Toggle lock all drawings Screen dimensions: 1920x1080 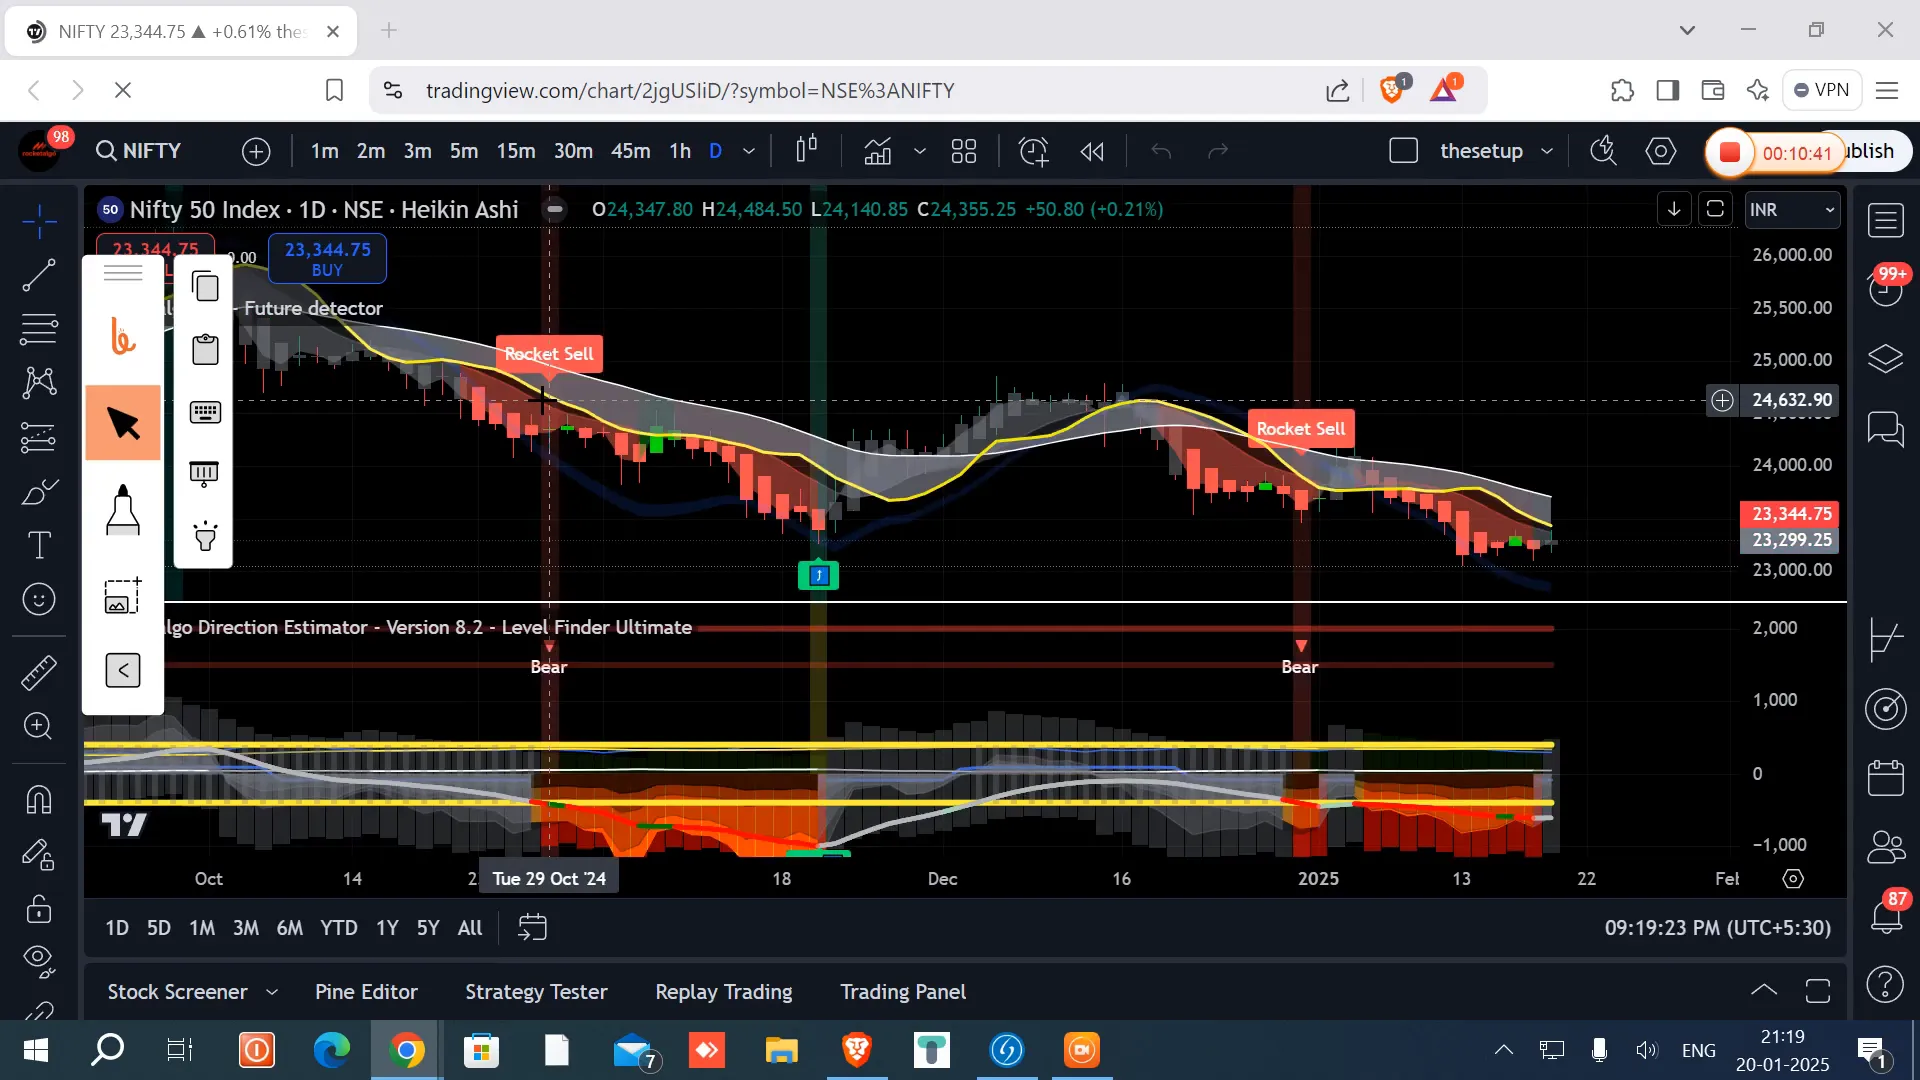tap(39, 910)
